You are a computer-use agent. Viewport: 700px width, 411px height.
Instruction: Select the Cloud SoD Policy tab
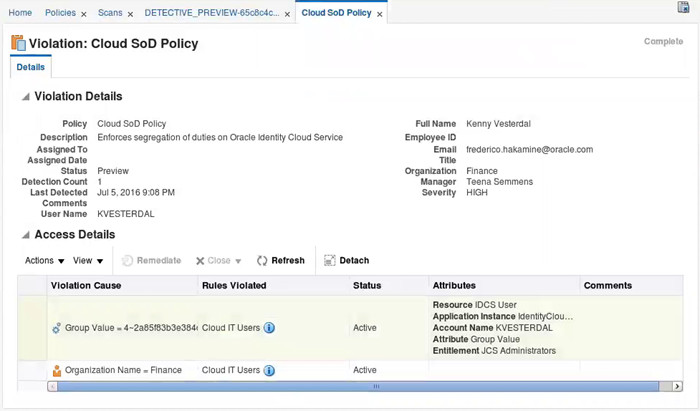336,13
